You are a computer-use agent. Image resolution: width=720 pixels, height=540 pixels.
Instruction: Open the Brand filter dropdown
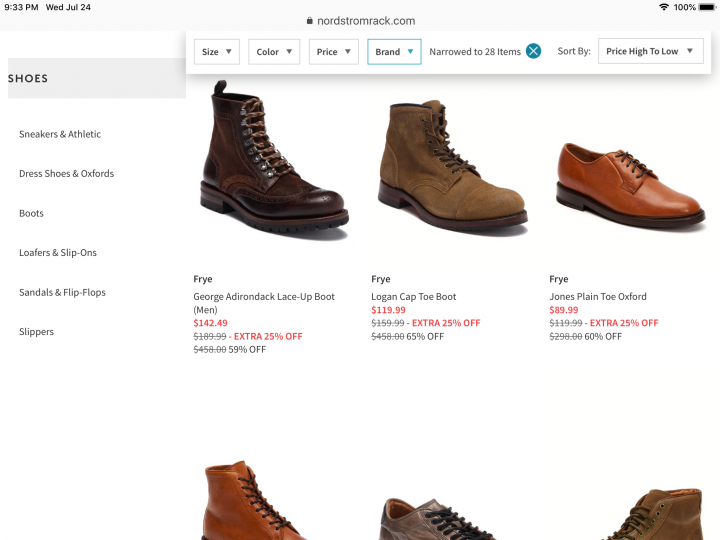click(394, 52)
